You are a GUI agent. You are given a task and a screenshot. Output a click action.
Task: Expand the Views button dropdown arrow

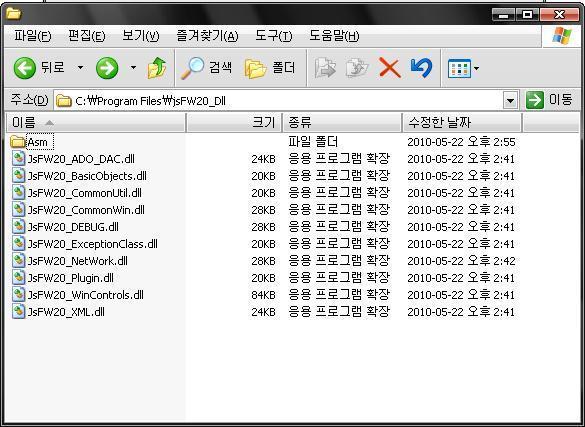[476, 69]
